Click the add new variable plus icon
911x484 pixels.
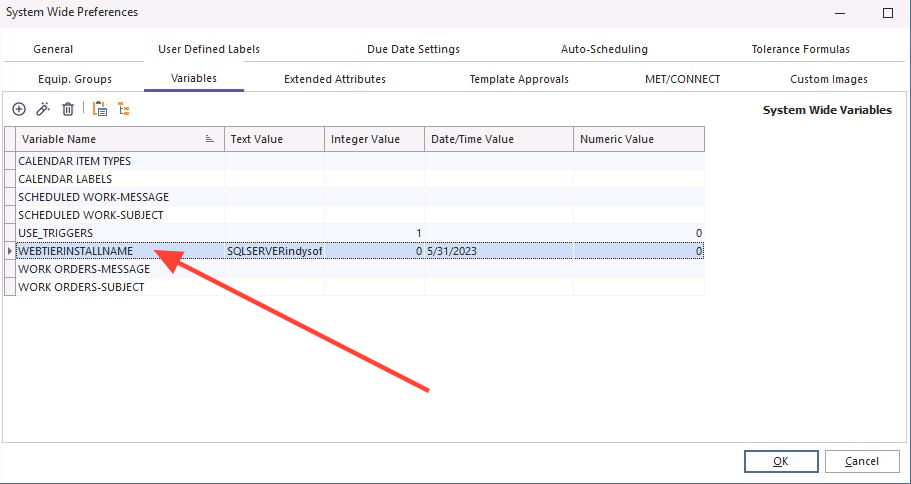pos(19,109)
